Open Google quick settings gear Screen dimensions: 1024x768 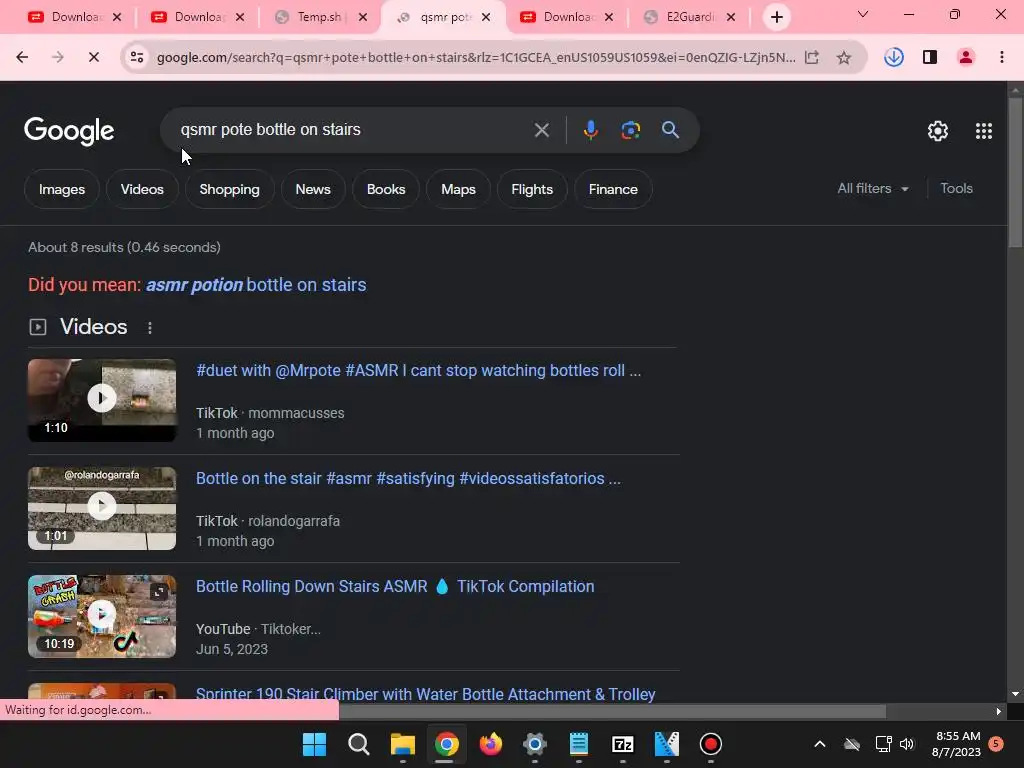938,131
